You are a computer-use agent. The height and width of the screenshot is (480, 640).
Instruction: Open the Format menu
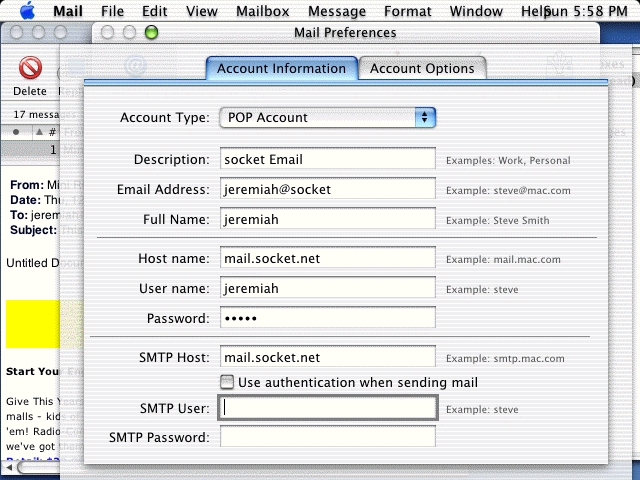tap(407, 11)
